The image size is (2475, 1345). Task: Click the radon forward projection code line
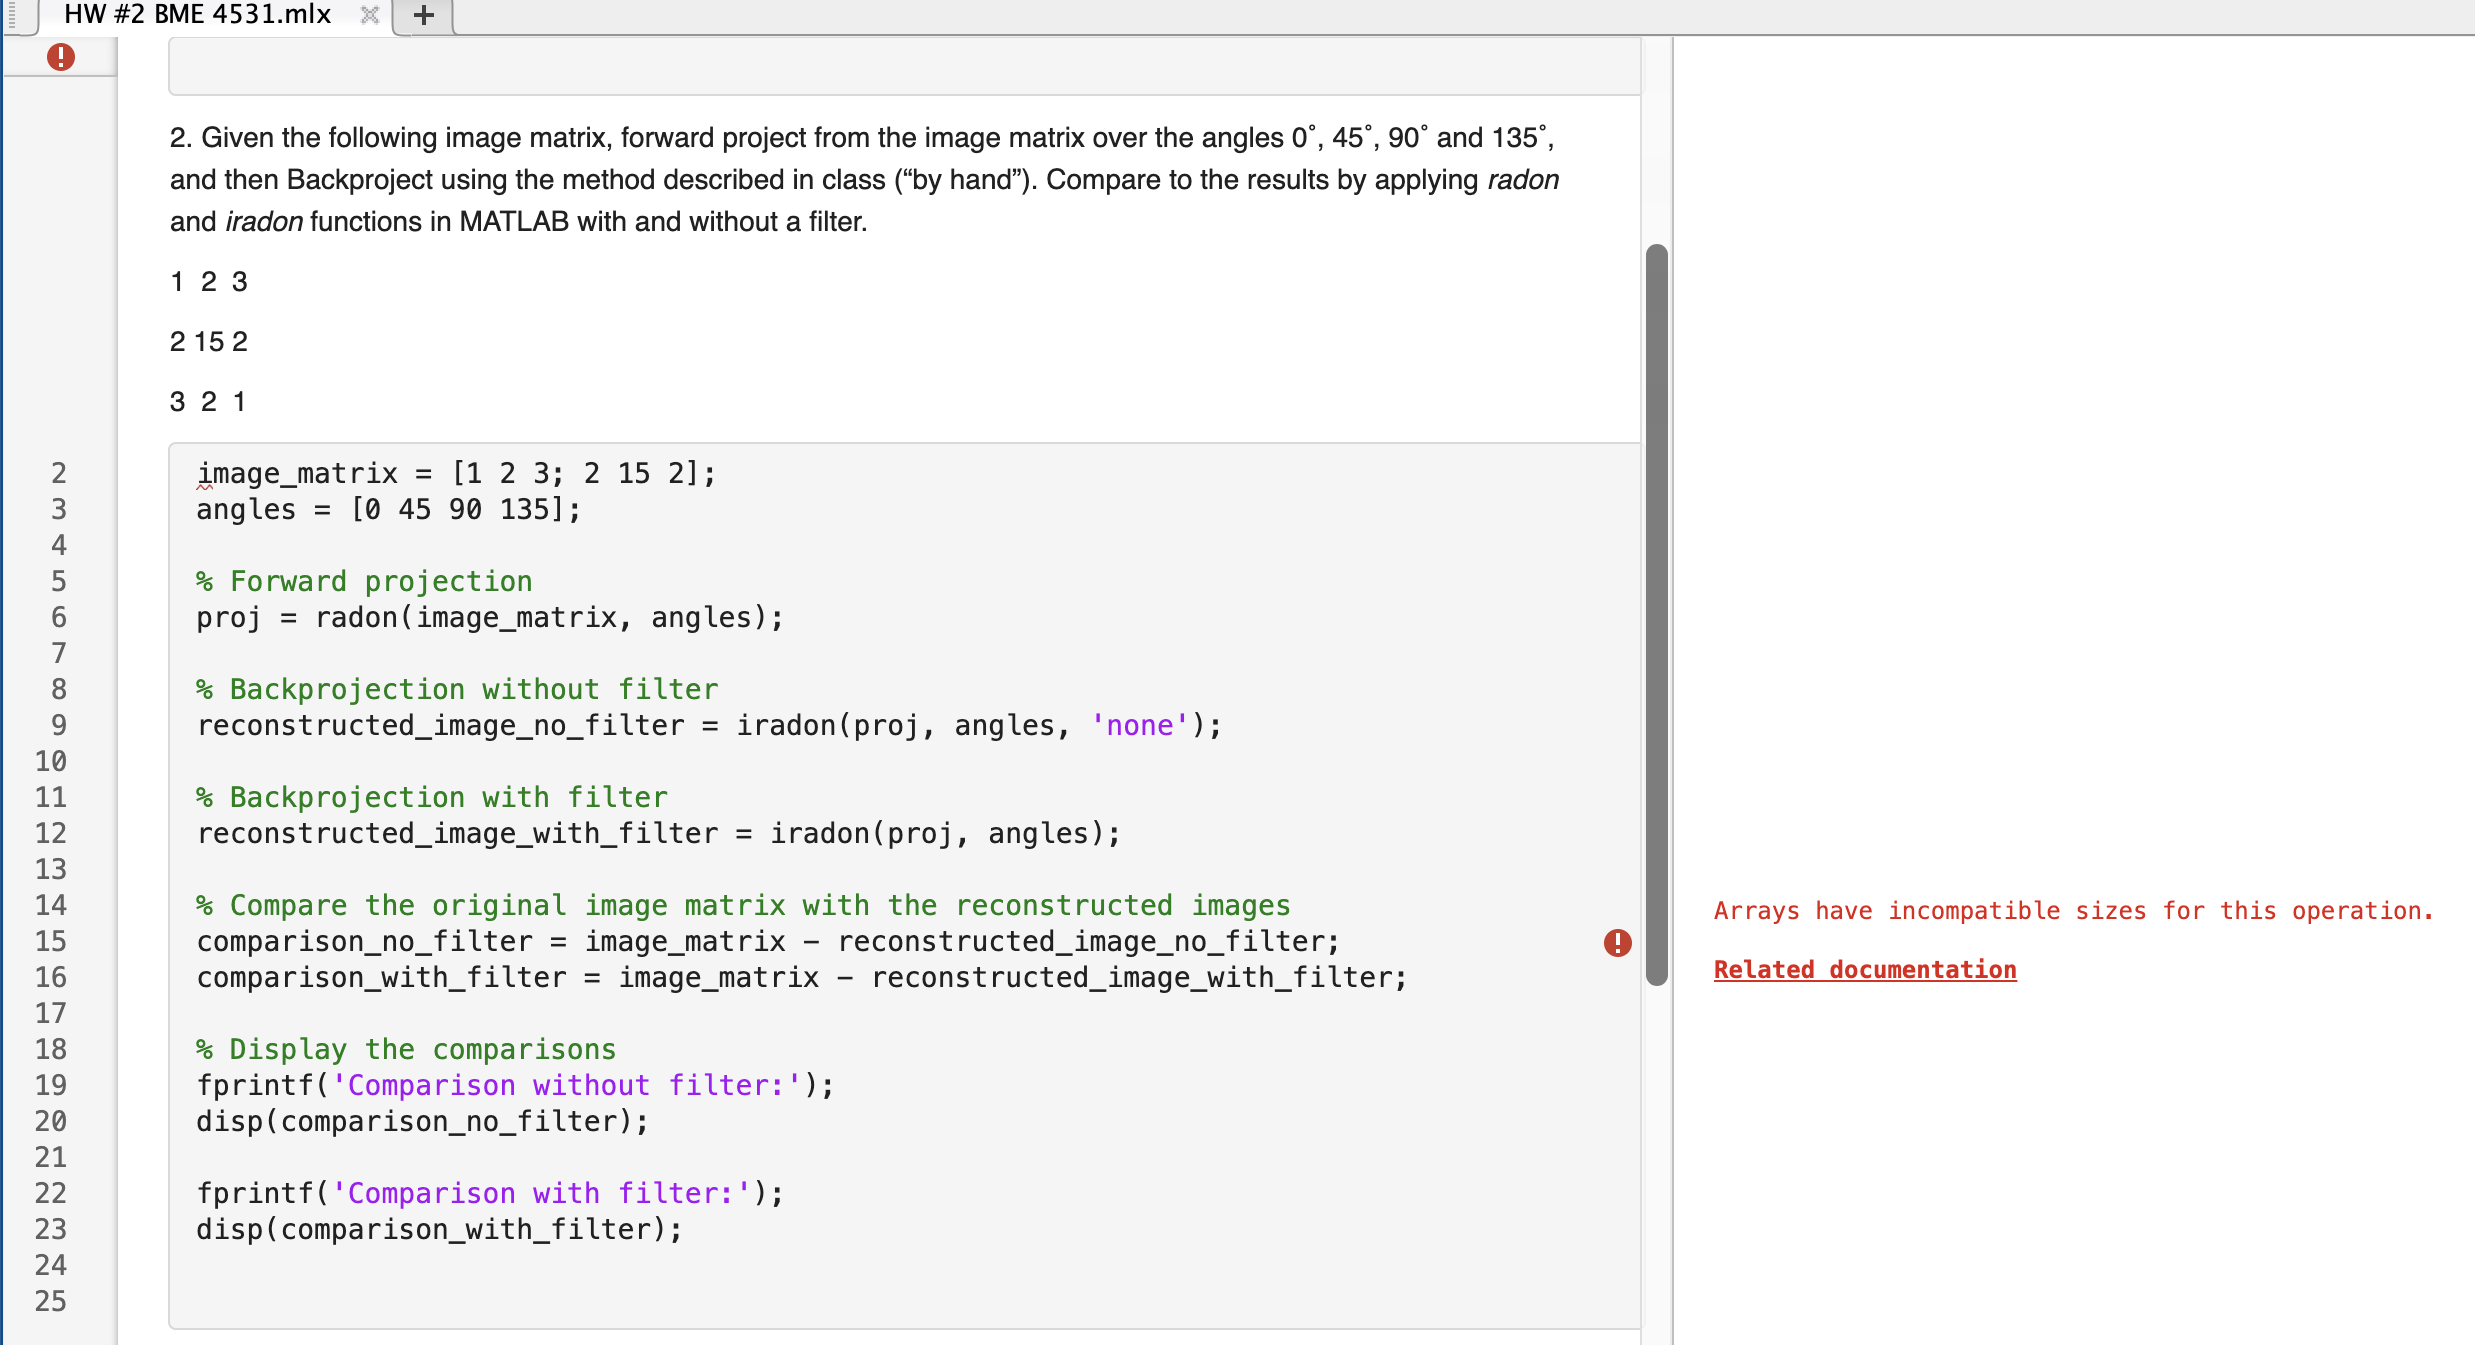point(490,618)
